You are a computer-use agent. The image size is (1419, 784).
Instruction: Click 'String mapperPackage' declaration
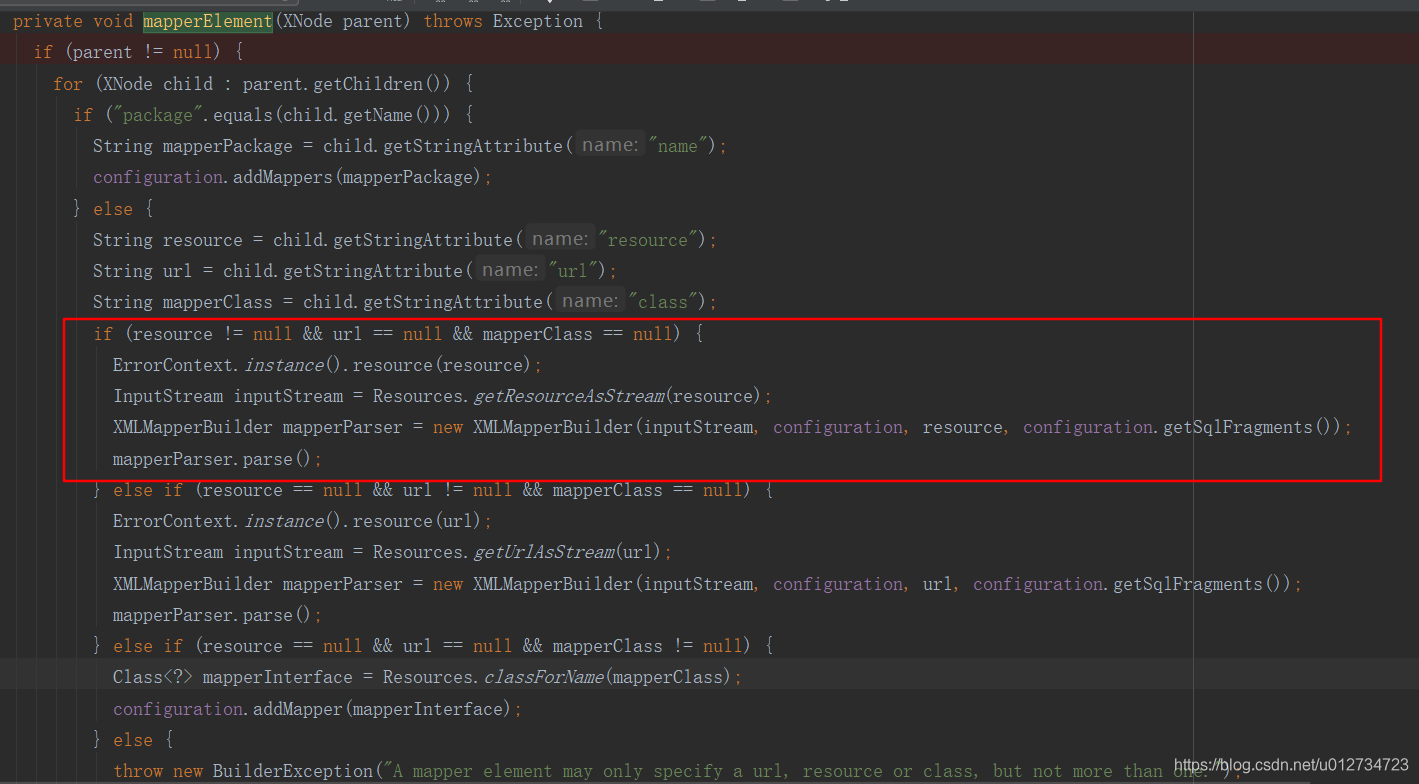pyautogui.click(x=193, y=146)
